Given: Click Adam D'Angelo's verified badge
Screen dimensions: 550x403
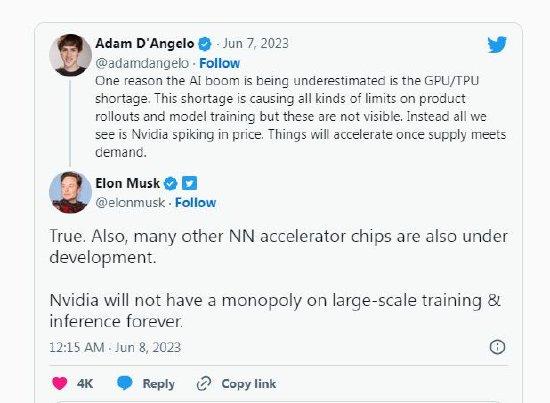Looking at the screenshot, I should (205, 44).
